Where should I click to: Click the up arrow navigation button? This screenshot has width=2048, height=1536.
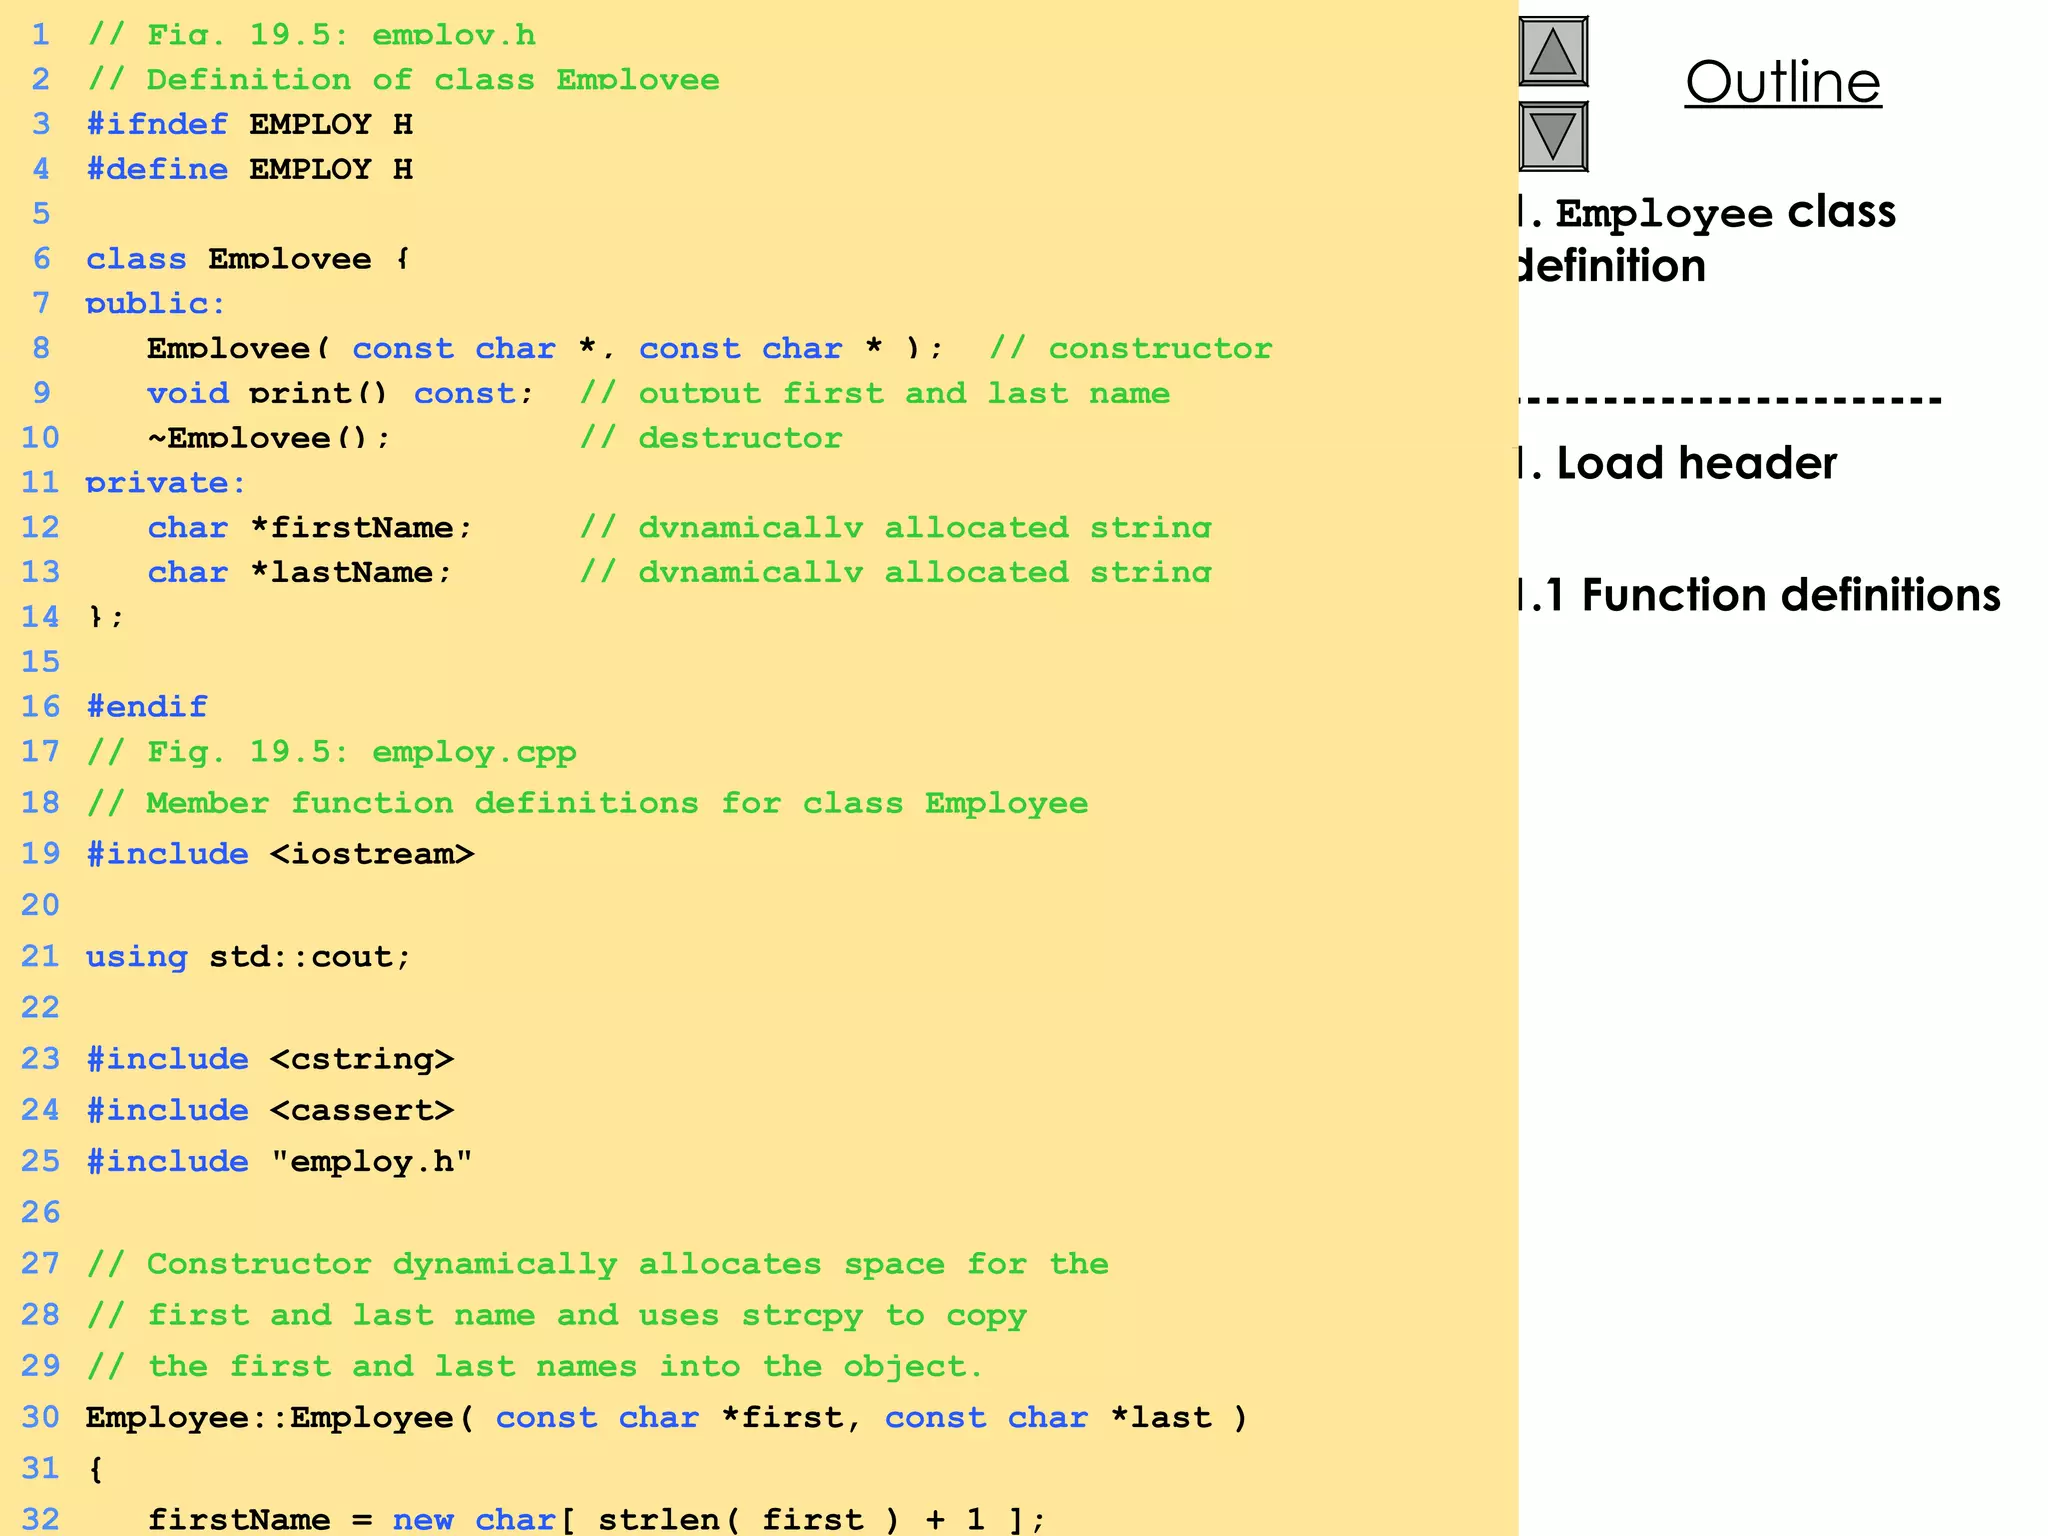point(1553,52)
